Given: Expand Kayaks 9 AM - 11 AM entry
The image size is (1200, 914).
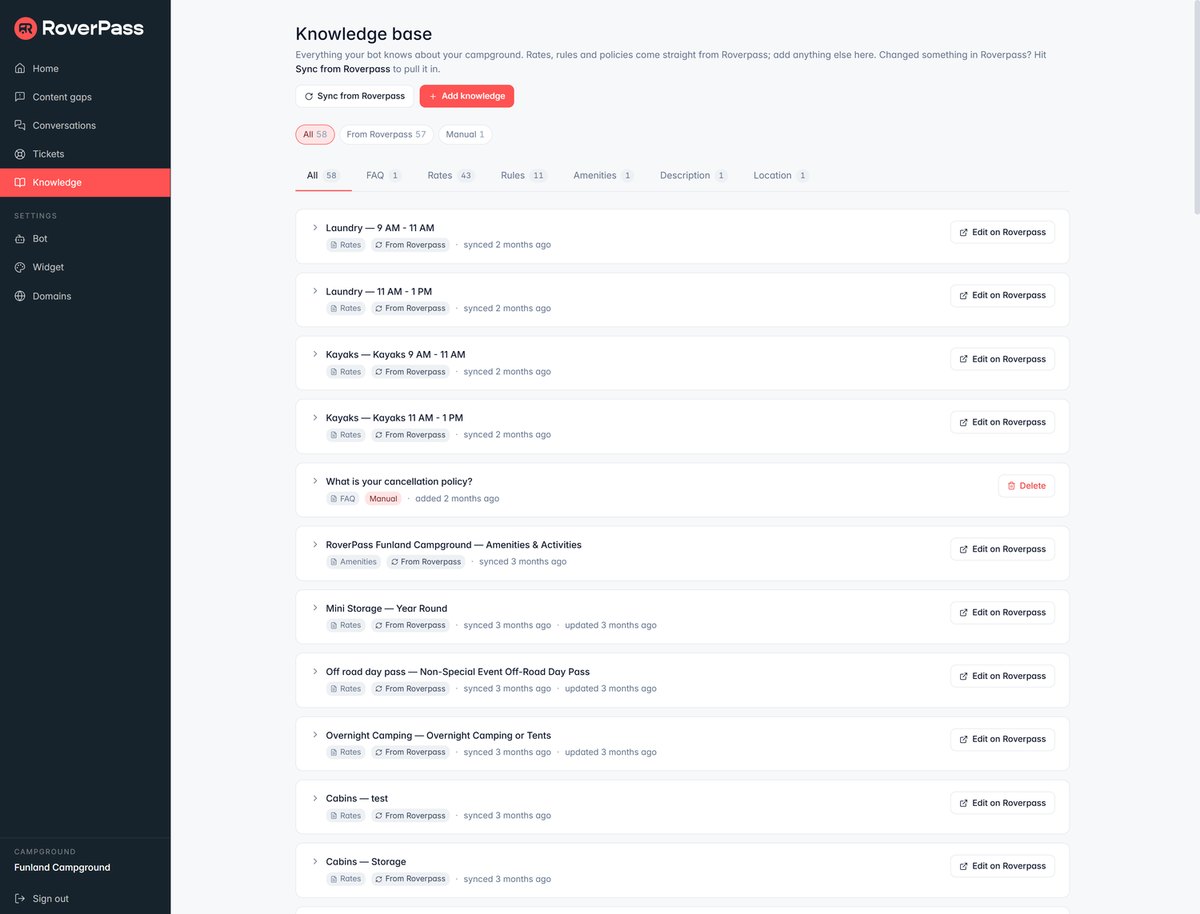Looking at the screenshot, I should click(x=315, y=354).
